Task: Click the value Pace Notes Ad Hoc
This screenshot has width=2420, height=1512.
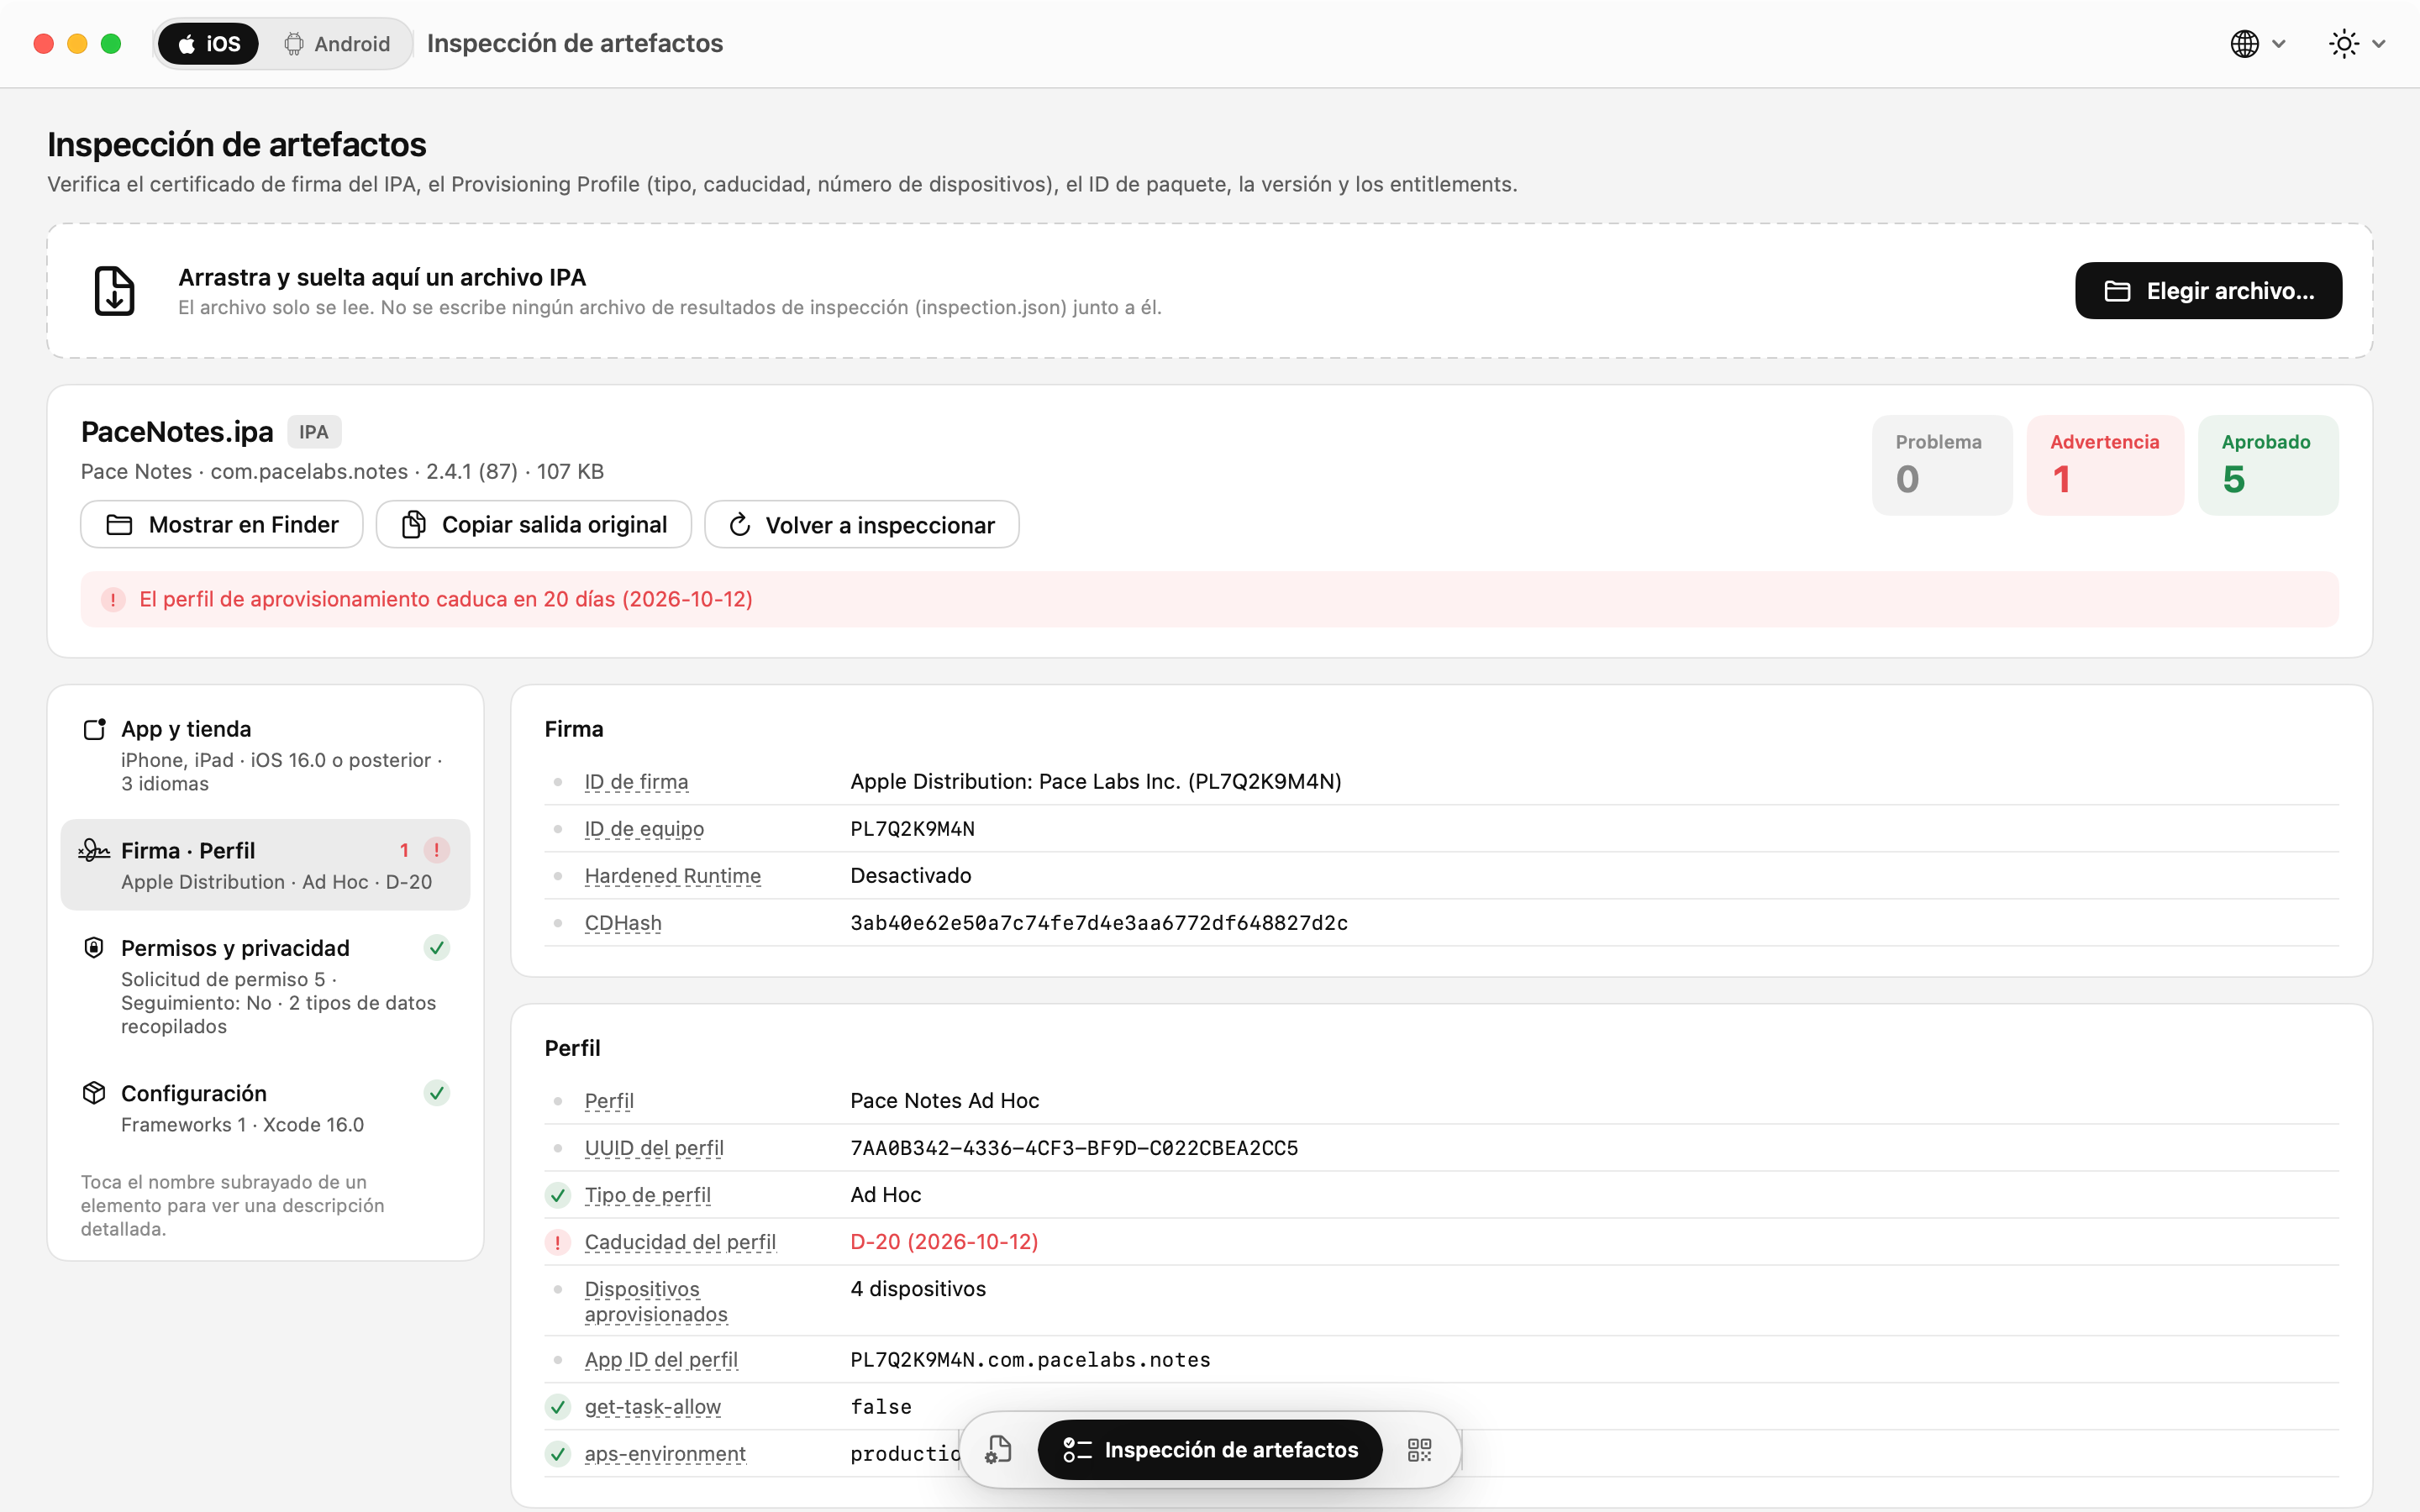Action: pyautogui.click(x=945, y=1101)
